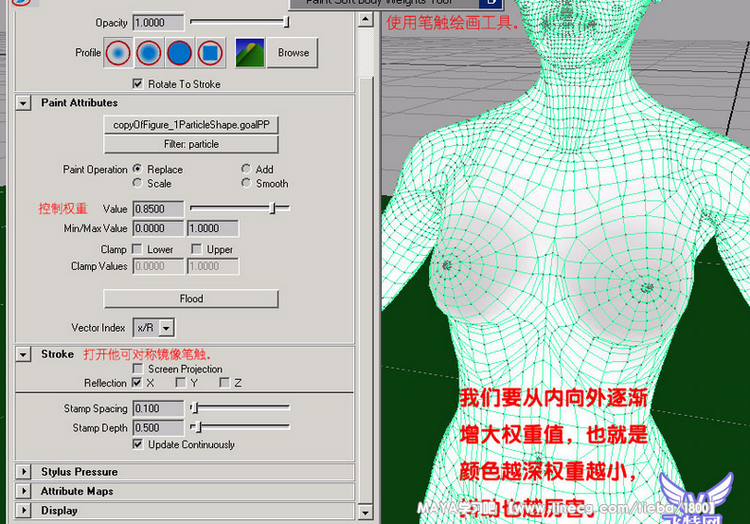Viewport: 750px width, 524px height.
Task: Toggle Rotate To Stroke checkbox
Action: (138, 84)
